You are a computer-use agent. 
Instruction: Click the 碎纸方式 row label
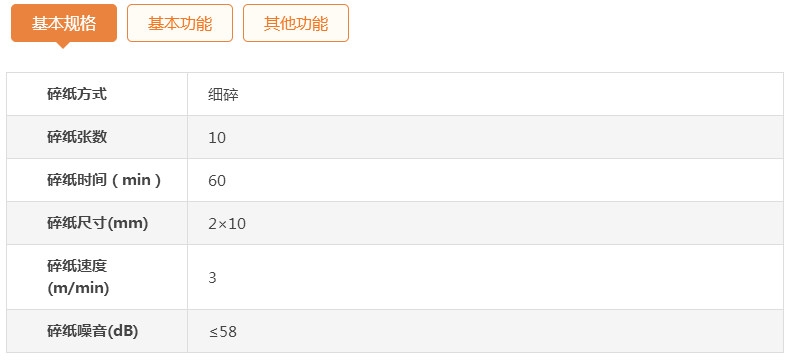tap(77, 94)
